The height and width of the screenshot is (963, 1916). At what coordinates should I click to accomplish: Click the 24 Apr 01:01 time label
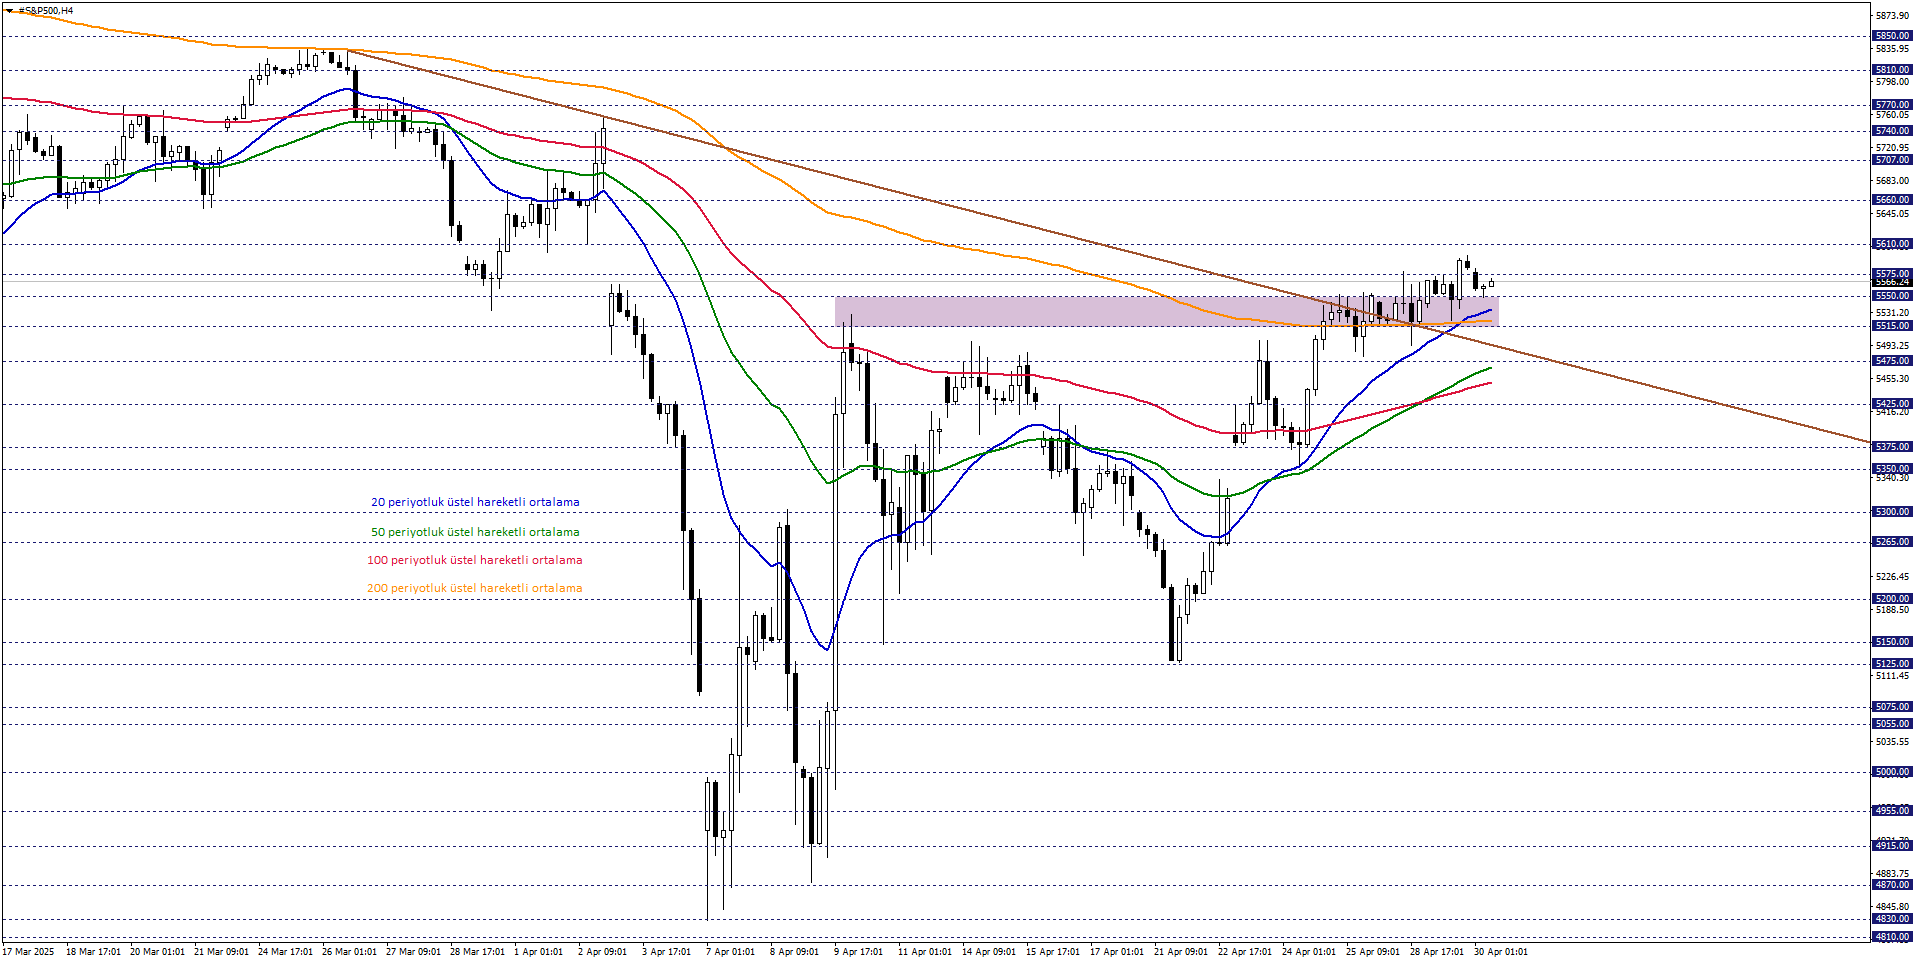point(1309,952)
